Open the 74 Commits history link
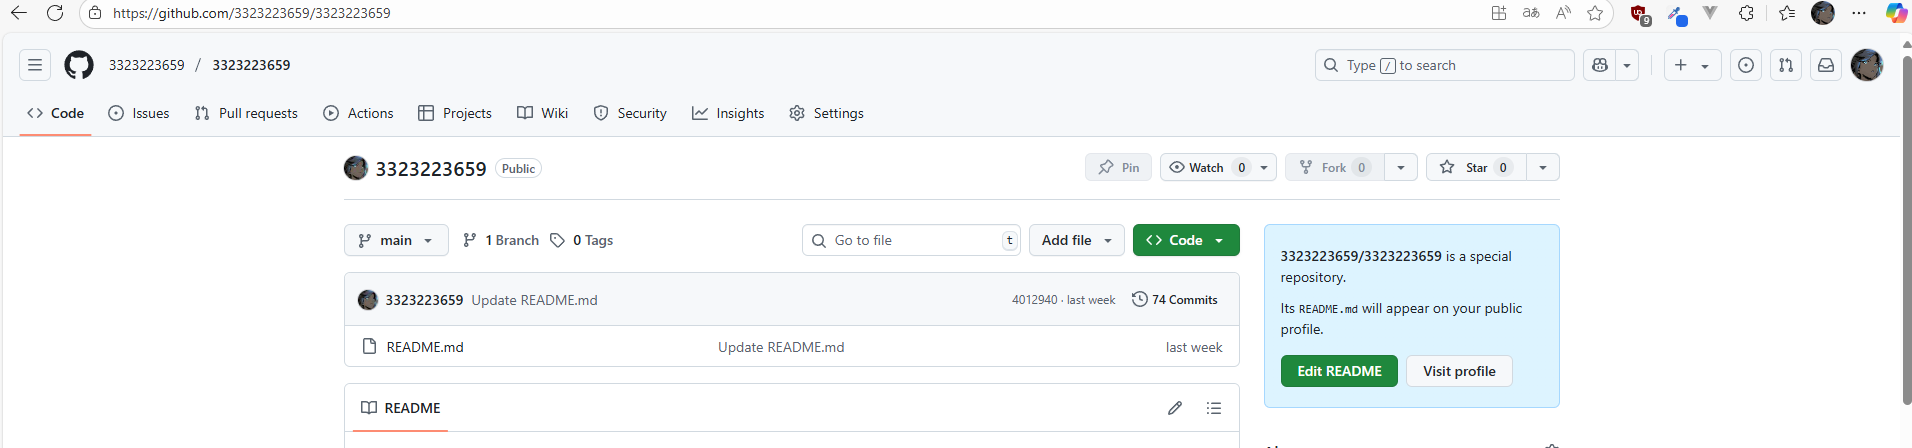This screenshot has height=448, width=1912. [x=1175, y=300]
